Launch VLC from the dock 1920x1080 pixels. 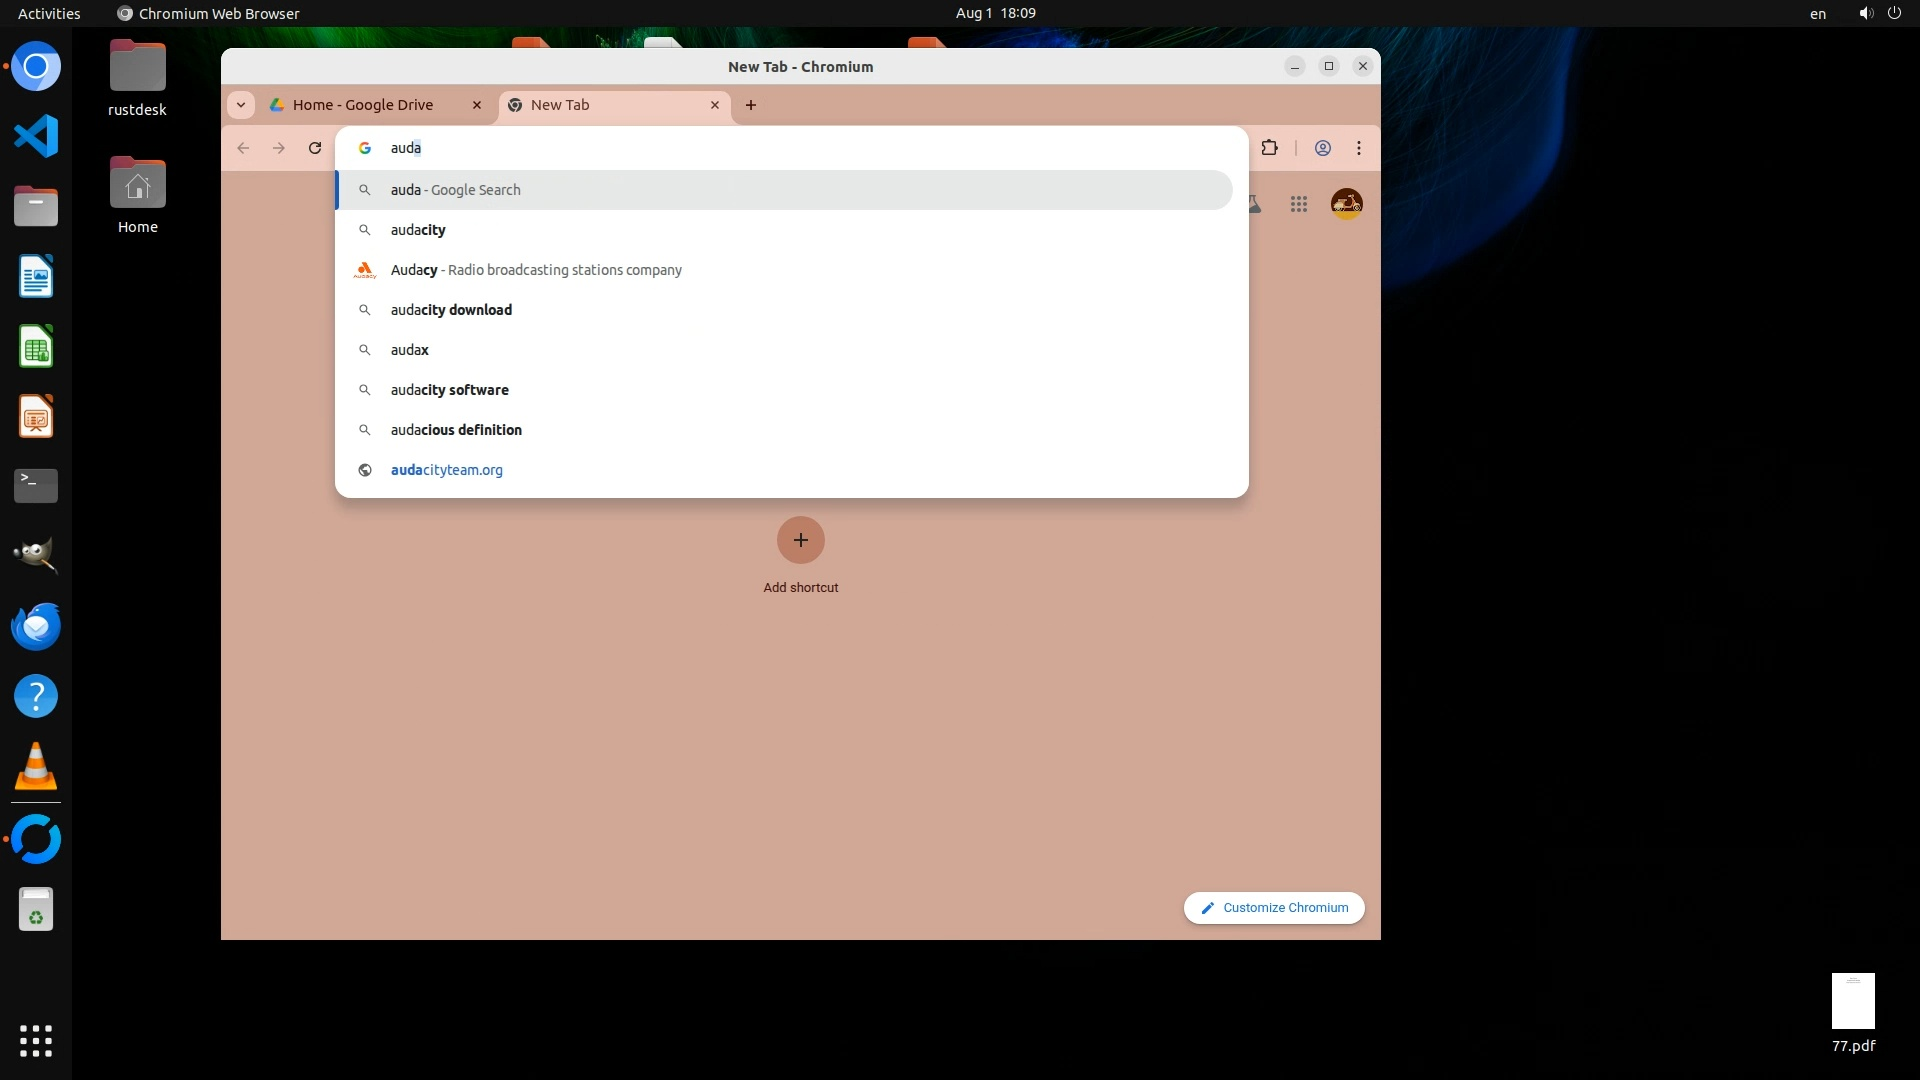point(36,767)
